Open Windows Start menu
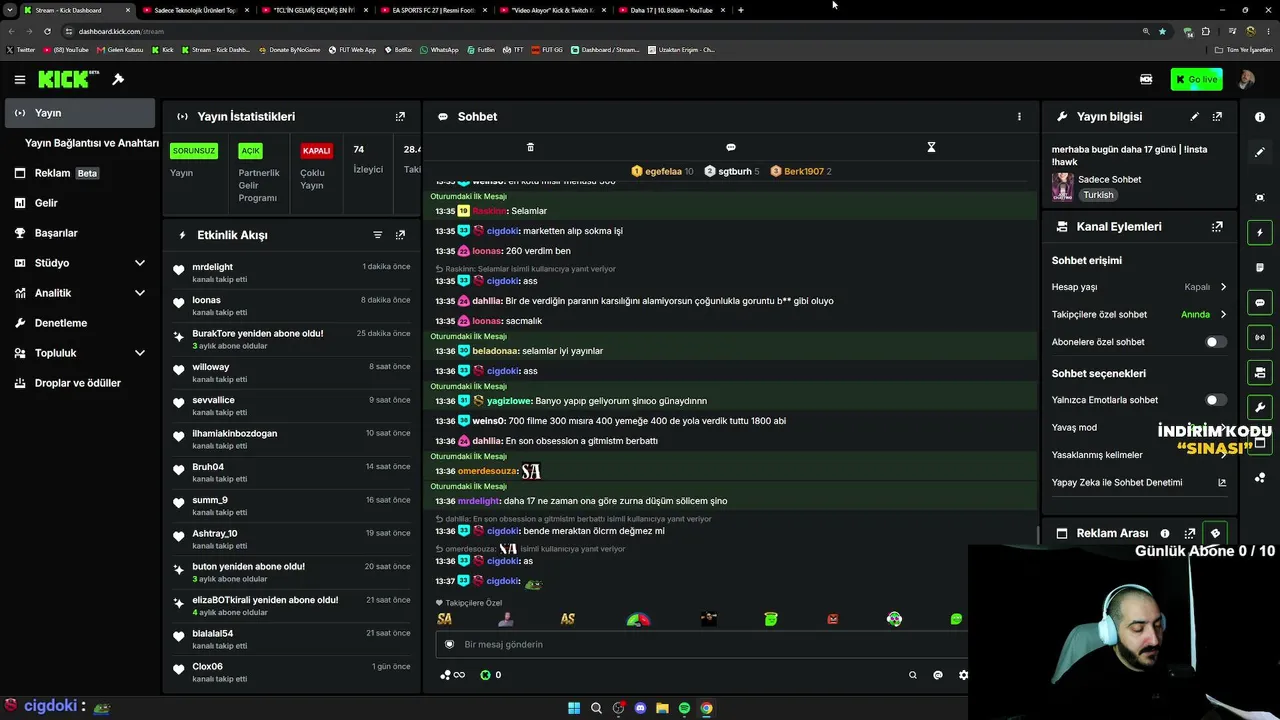This screenshot has width=1280, height=720. click(x=574, y=708)
